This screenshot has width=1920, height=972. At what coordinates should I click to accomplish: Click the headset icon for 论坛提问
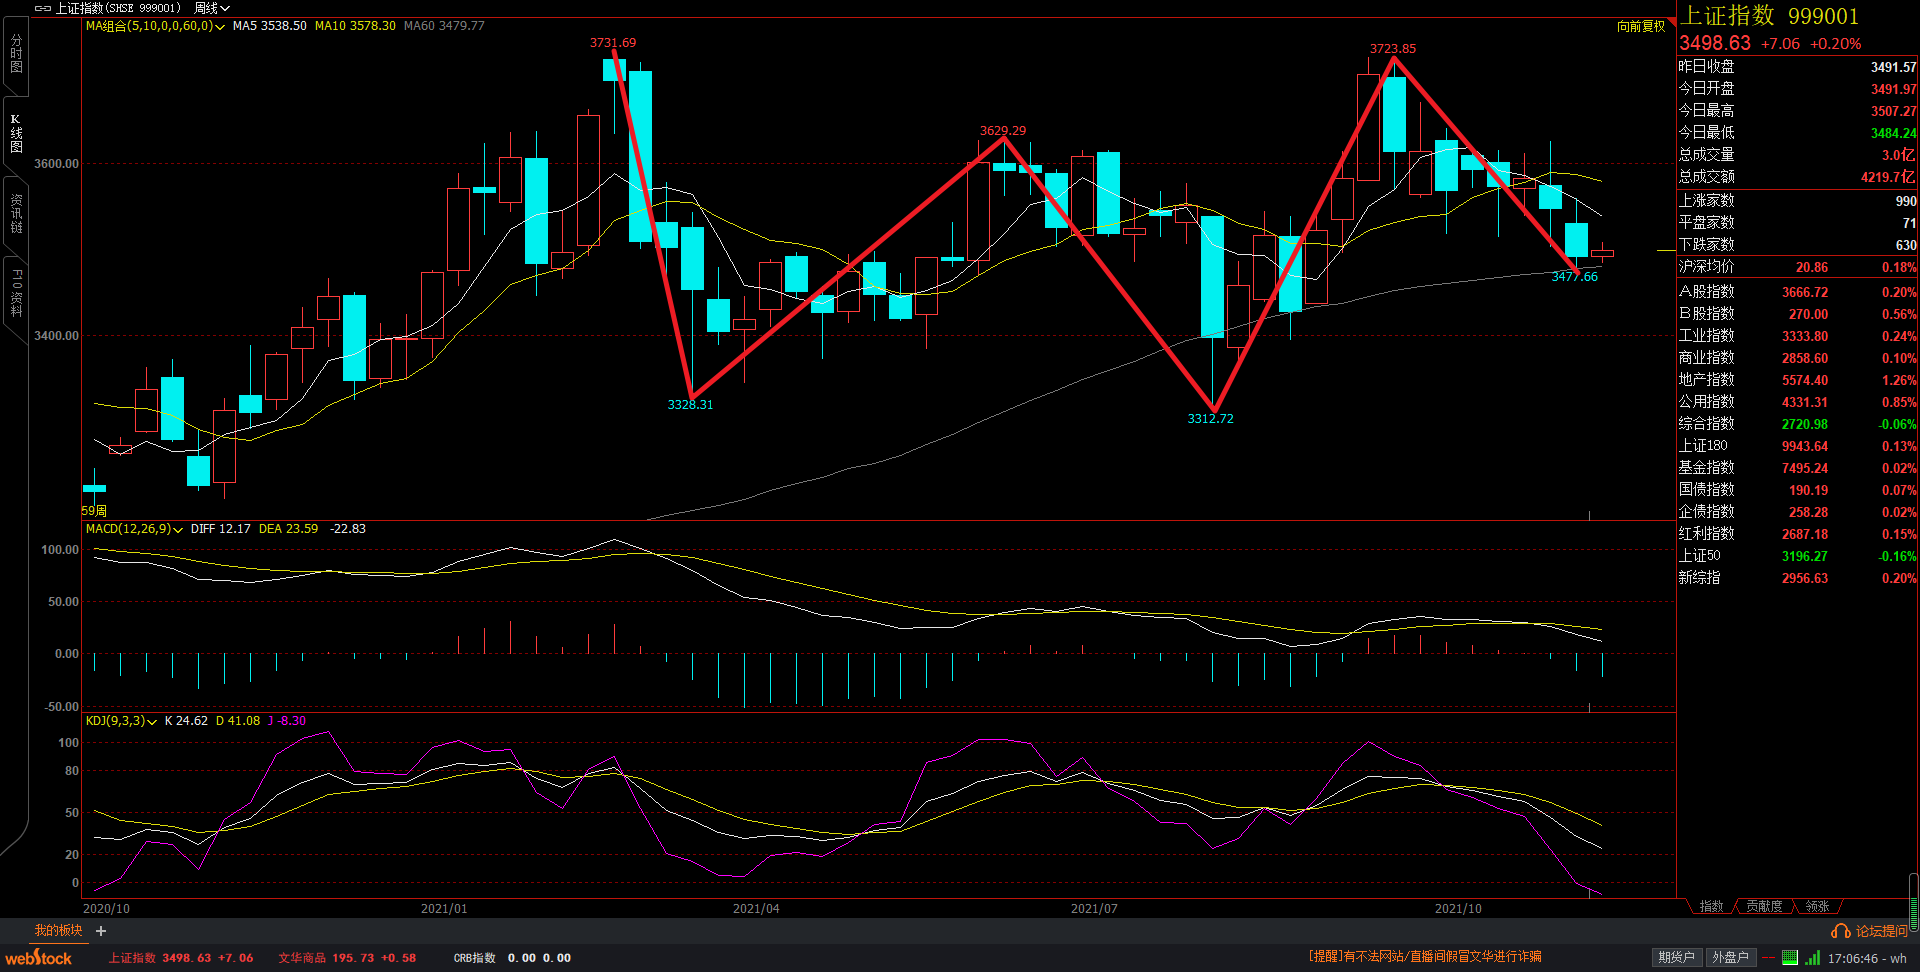1839,931
